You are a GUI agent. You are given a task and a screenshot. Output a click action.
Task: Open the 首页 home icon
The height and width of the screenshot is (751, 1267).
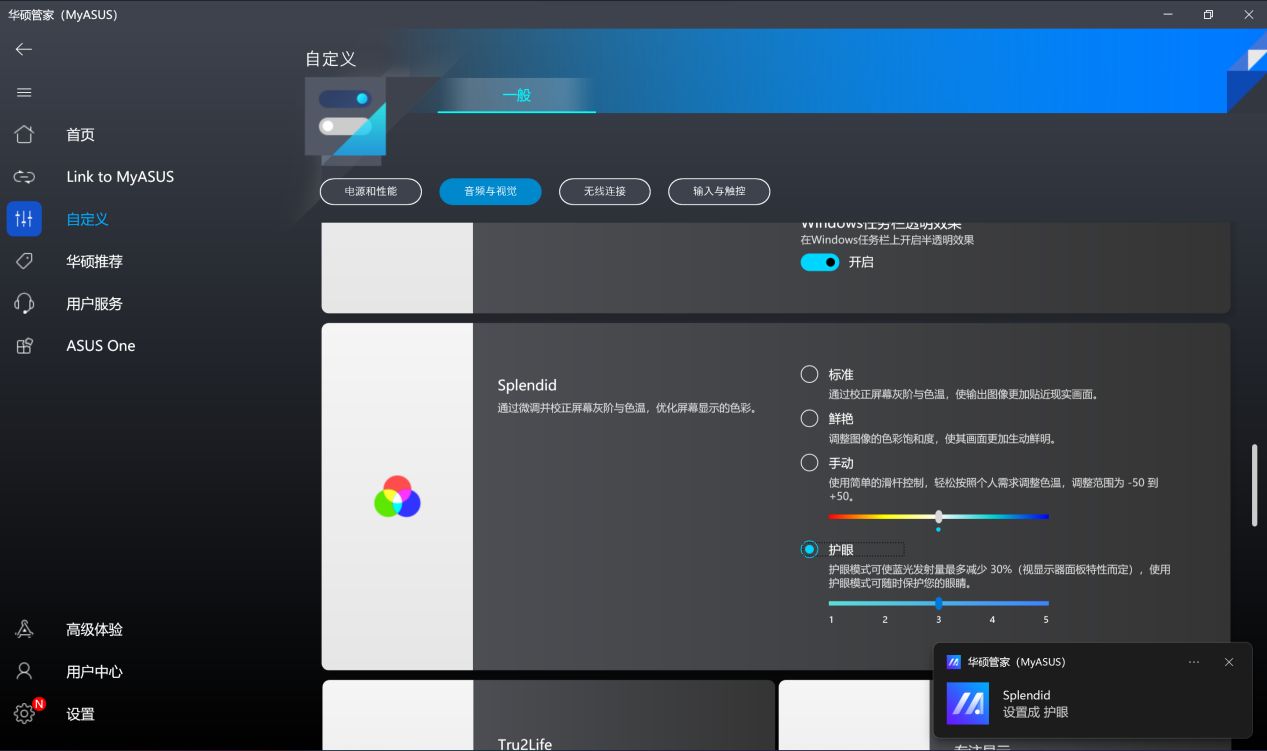coord(24,135)
